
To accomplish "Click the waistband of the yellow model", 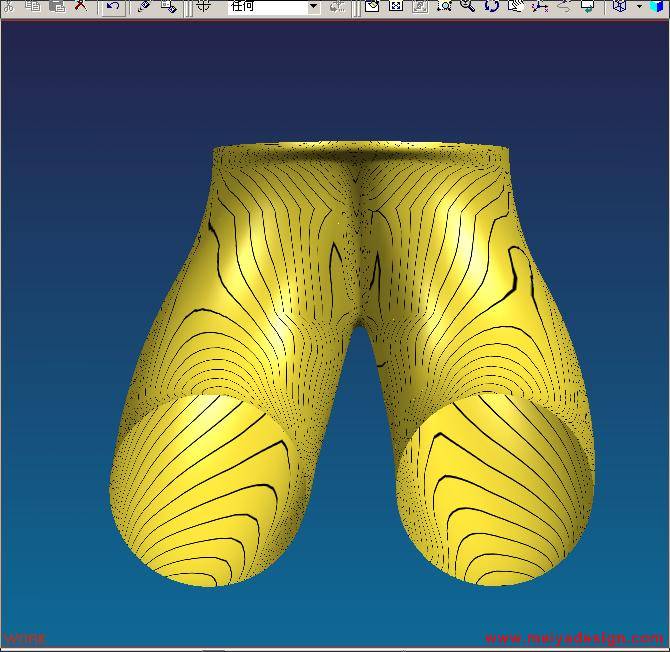I will pos(362,151).
